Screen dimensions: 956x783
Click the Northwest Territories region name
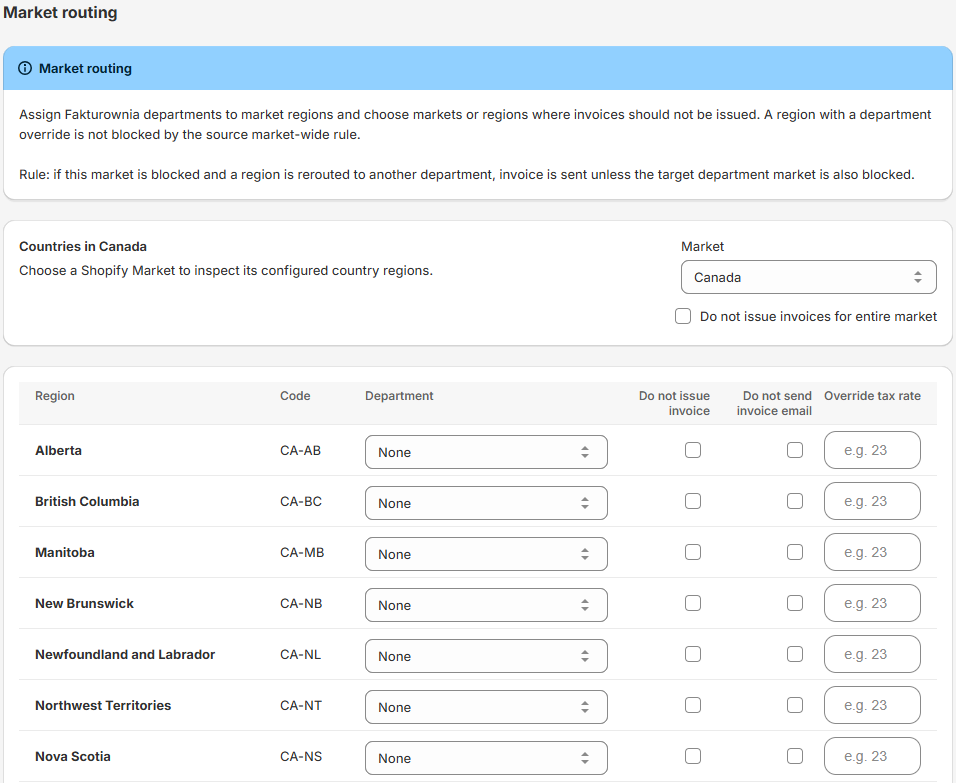pos(103,705)
